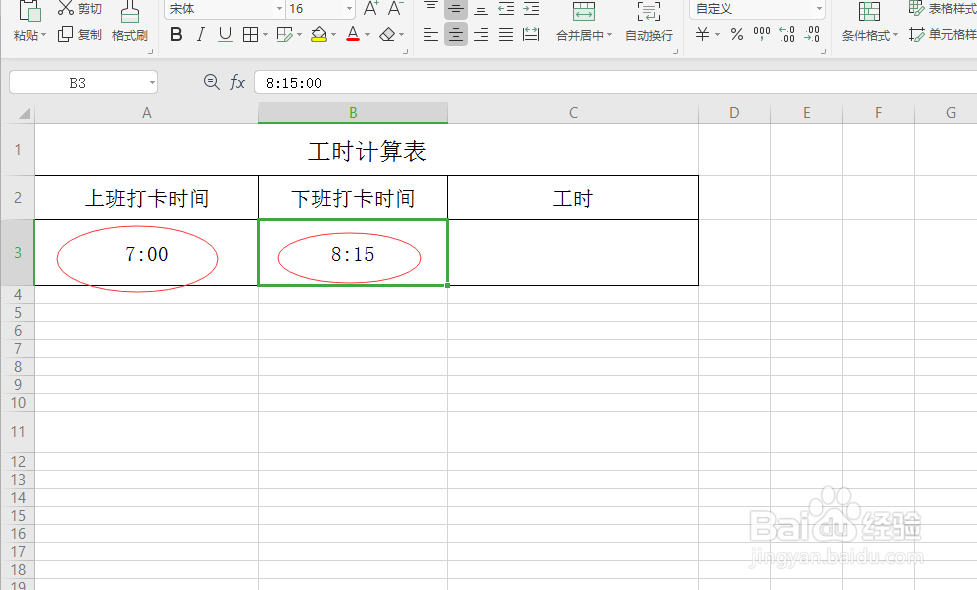977x590 pixels.
Task: Apply the yellow fill color
Action: coord(319,34)
